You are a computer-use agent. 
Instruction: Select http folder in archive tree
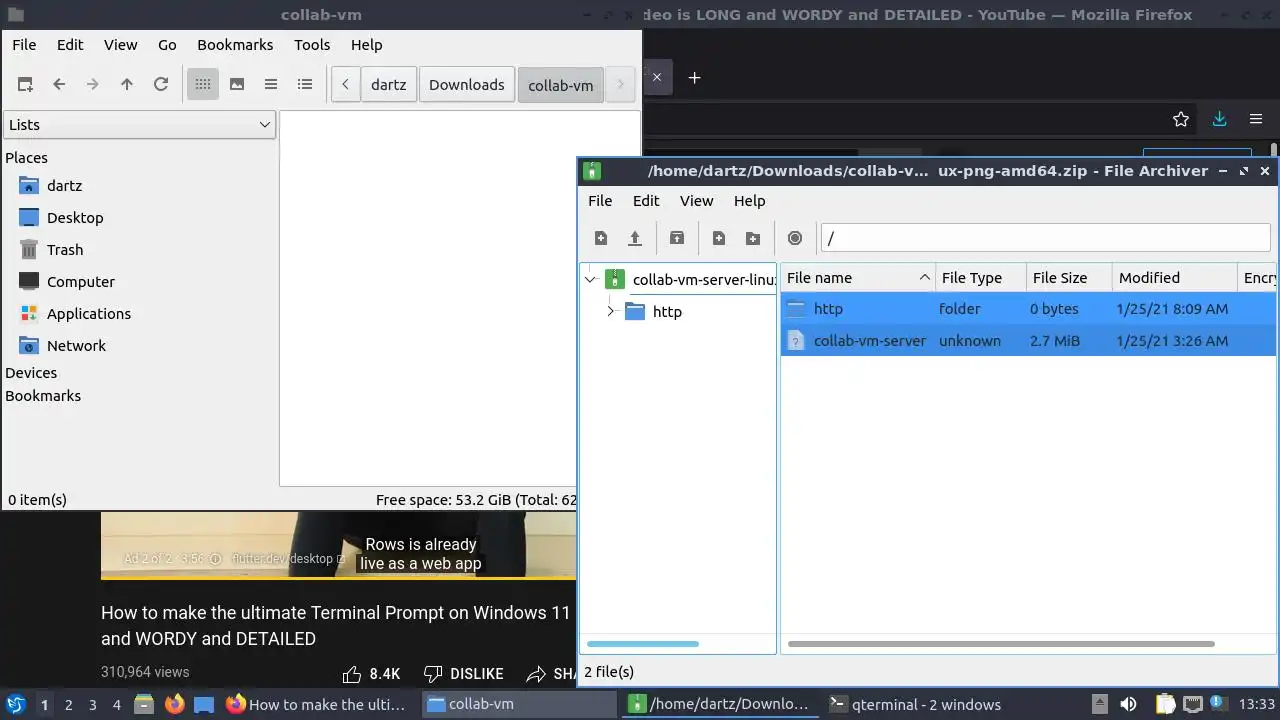667,312
